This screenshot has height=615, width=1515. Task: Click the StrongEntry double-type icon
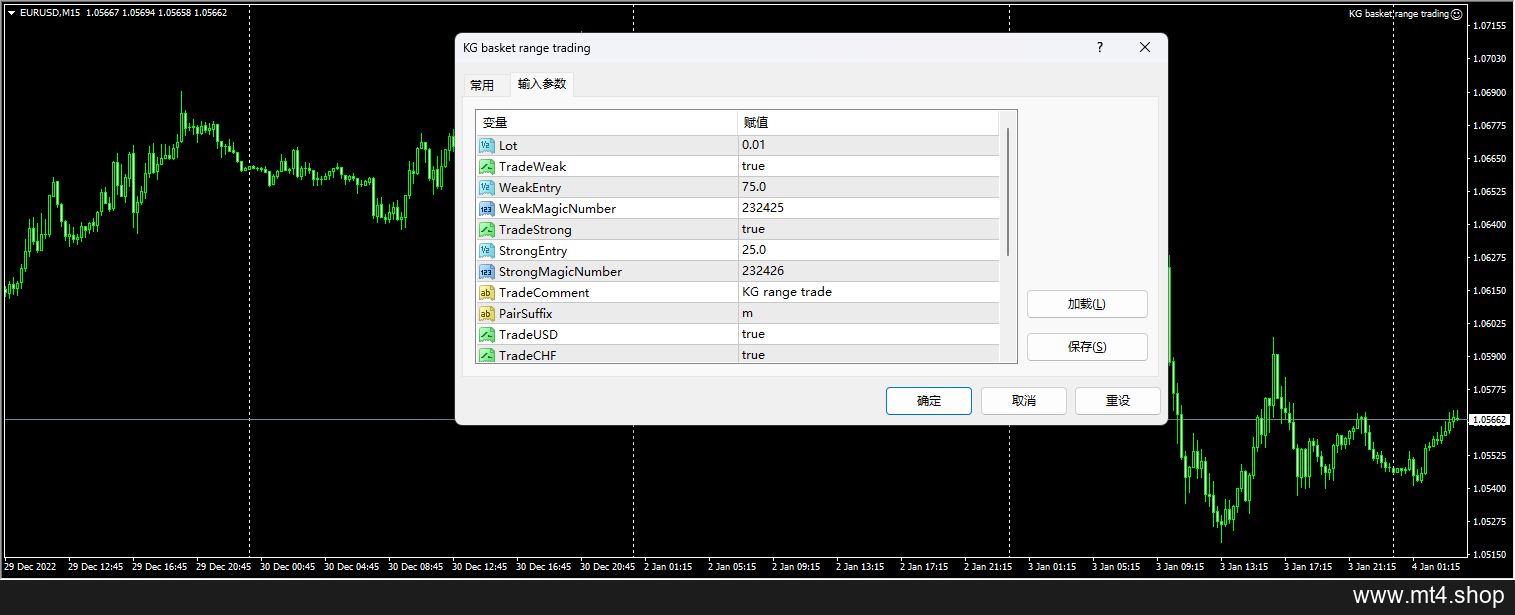pyautogui.click(x=487, y=251)
